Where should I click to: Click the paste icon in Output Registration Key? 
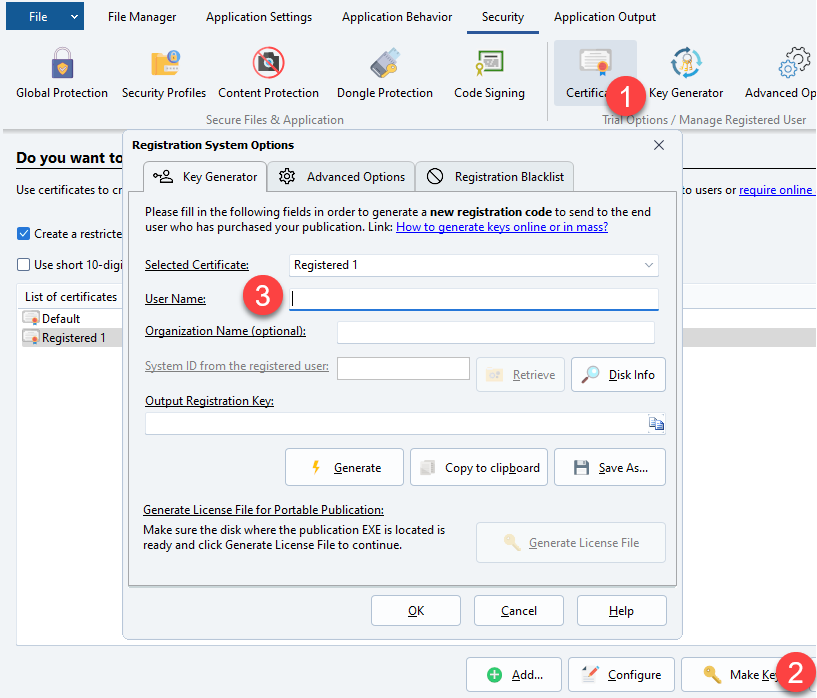pos(656,424)
